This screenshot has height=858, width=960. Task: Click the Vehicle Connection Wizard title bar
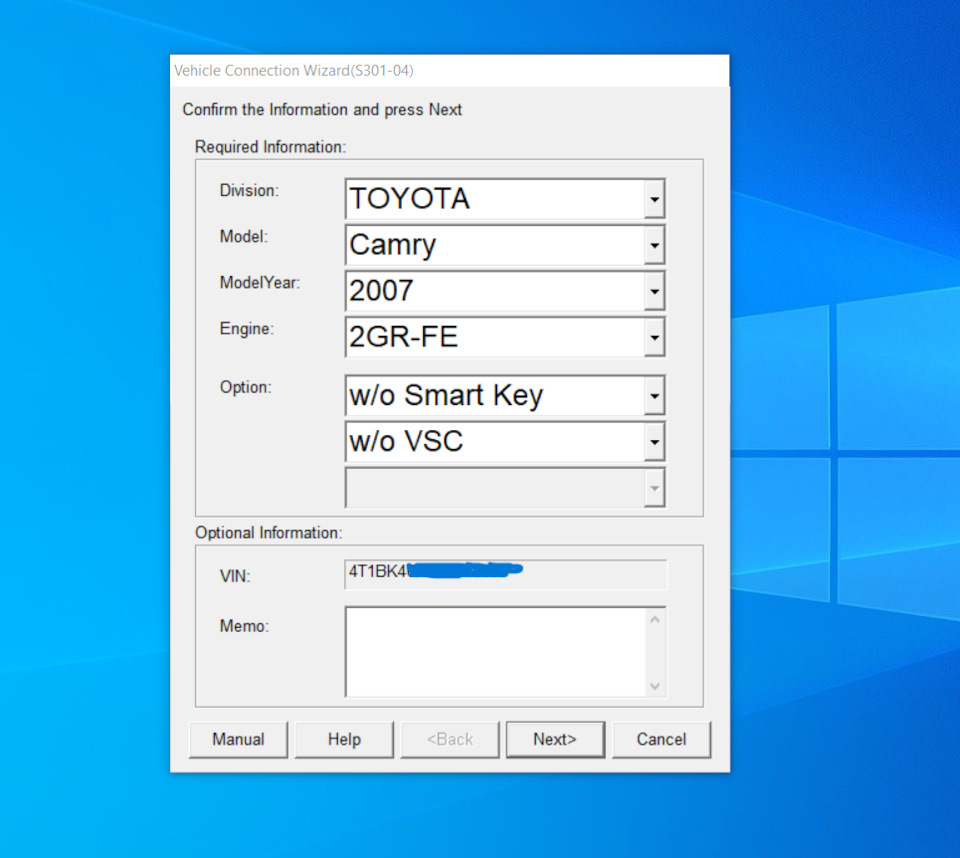pyautogui.click(x=449, y=70)
